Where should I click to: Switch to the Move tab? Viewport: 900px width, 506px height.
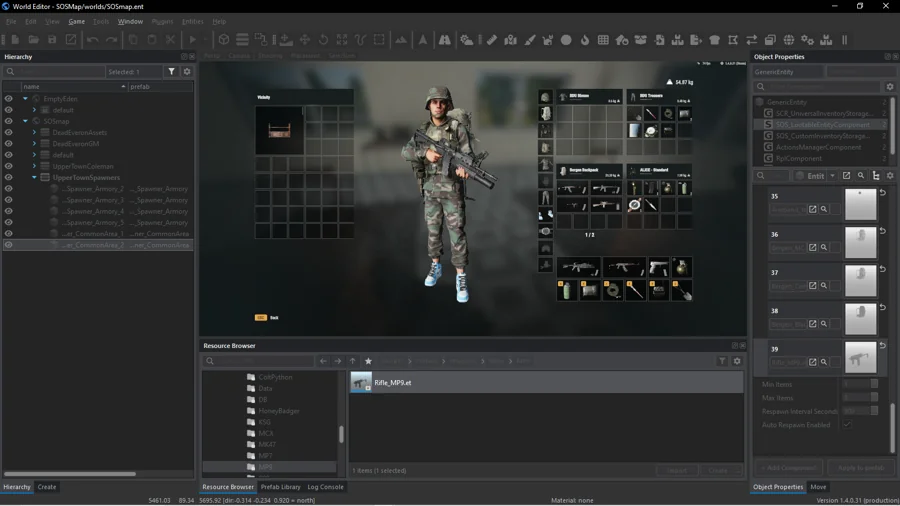click(818, 486)
